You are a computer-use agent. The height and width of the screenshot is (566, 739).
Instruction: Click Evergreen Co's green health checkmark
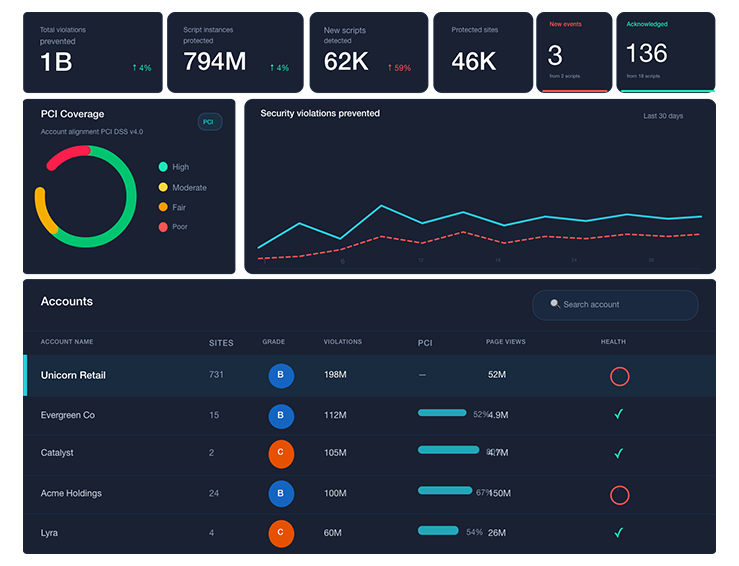coord(619,414)
